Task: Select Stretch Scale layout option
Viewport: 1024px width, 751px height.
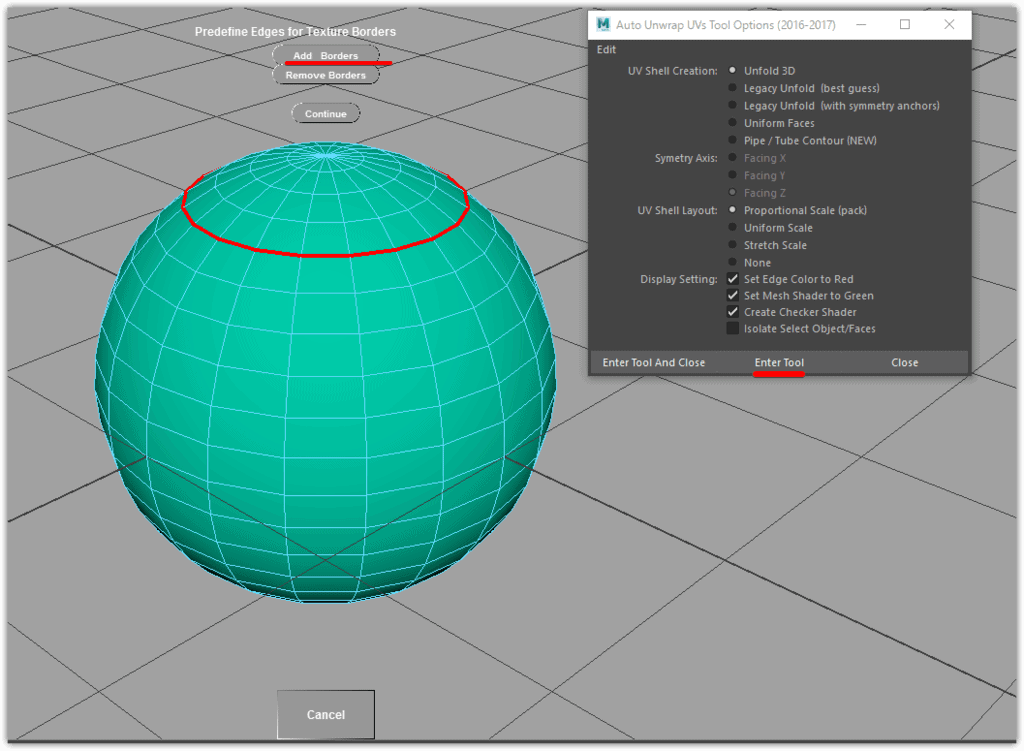Action: 733,245
